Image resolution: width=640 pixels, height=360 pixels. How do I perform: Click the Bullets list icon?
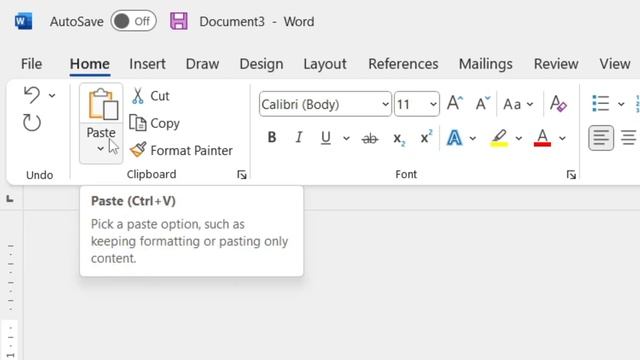click(600, 104)
